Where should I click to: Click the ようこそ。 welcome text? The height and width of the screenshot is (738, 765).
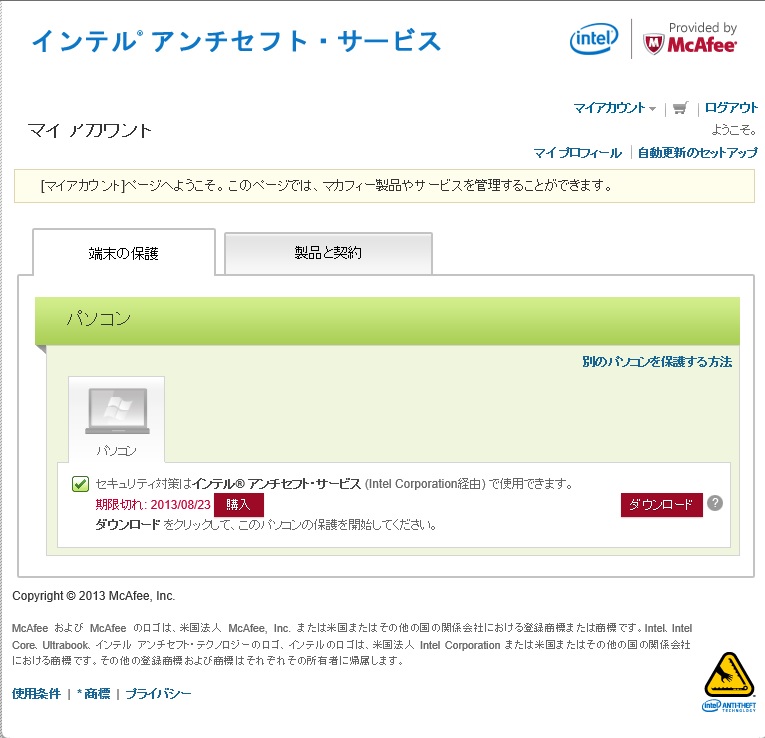point(734,130)
